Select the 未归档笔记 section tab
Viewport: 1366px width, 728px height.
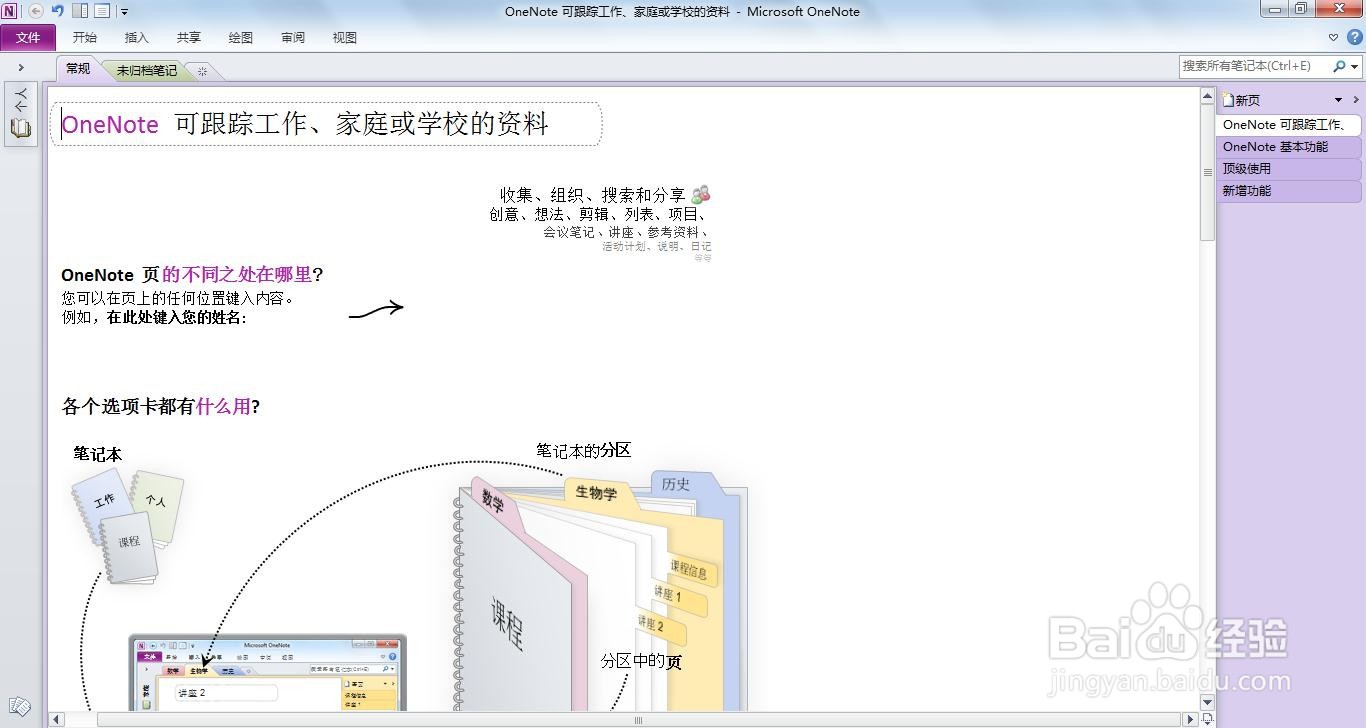pyautogui.click(x=147, y=70)
